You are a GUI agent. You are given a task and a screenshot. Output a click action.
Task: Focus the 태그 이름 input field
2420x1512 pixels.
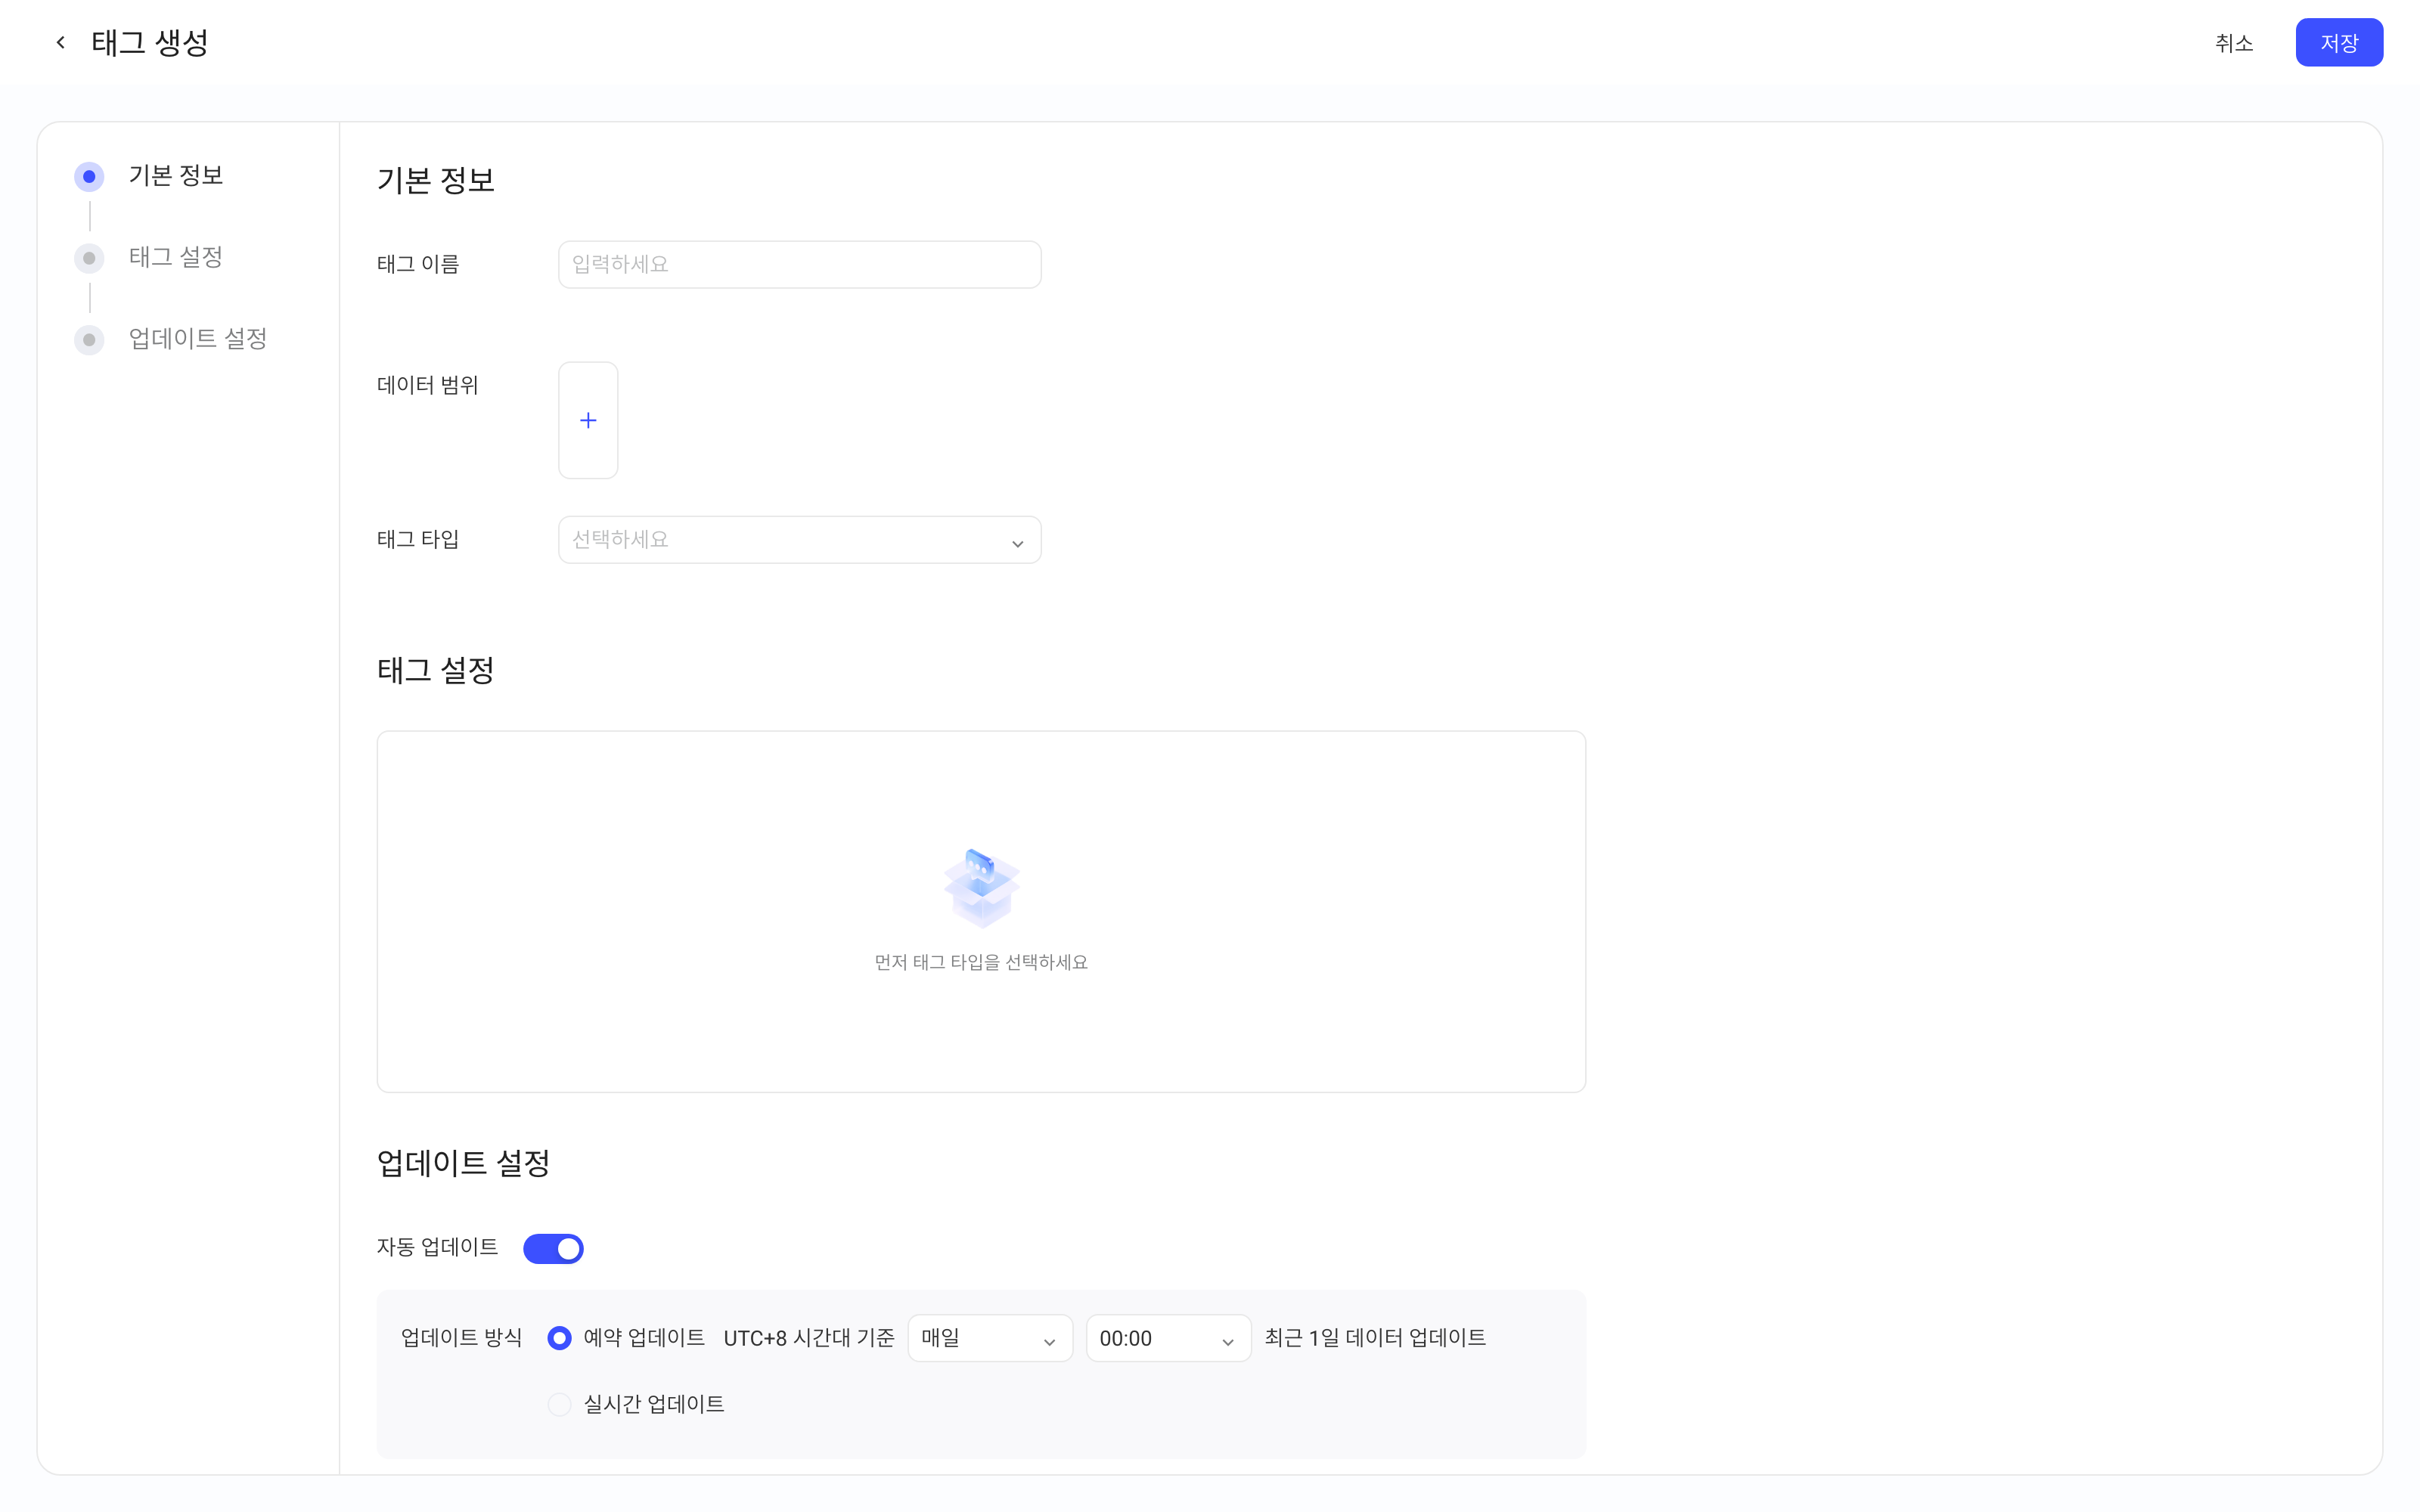[799, 264]
